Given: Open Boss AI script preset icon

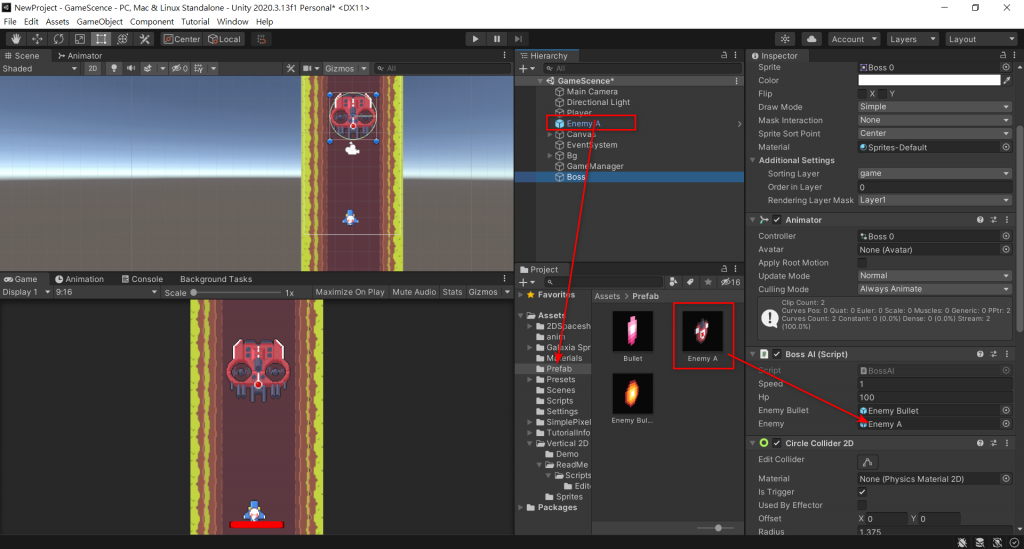Looking at the screenshot, I should pos(993,354).
